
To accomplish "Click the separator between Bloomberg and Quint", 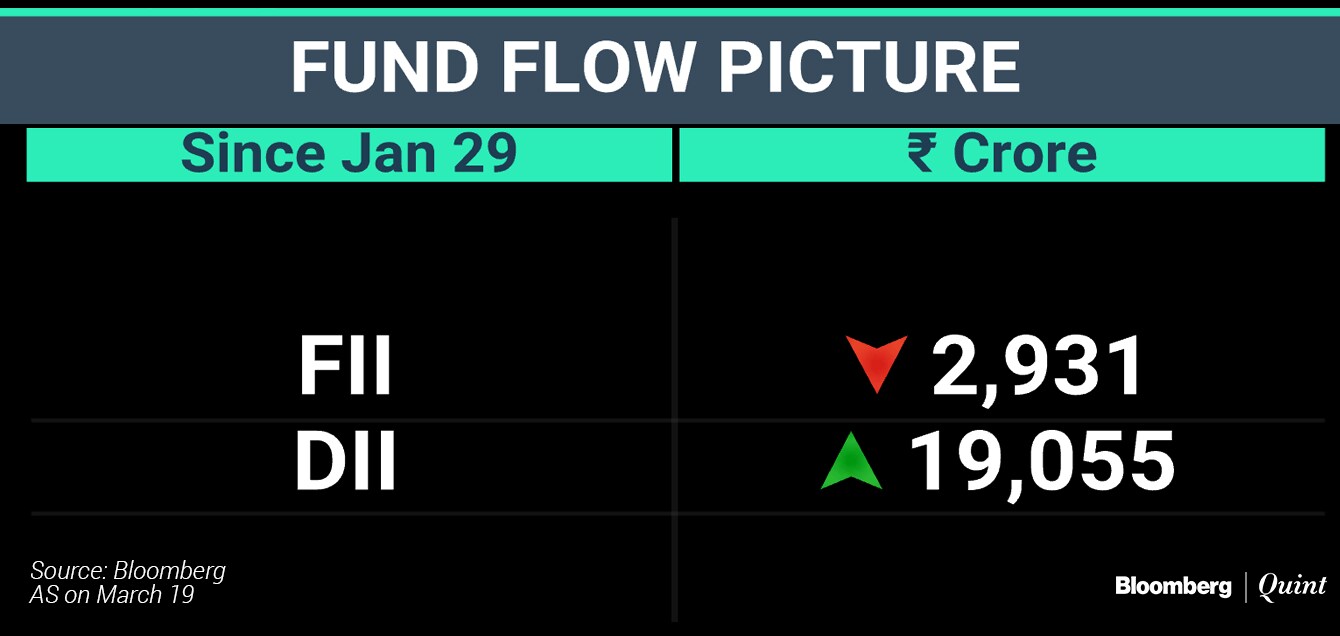I will 1245,587.
